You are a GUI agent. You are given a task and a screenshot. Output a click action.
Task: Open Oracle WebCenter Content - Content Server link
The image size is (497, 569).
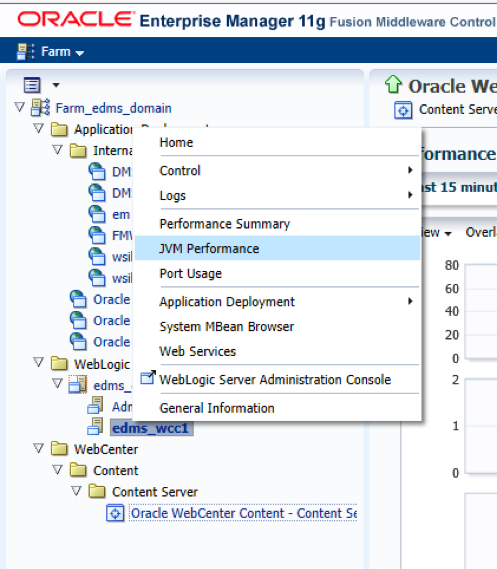pos(243,513)
